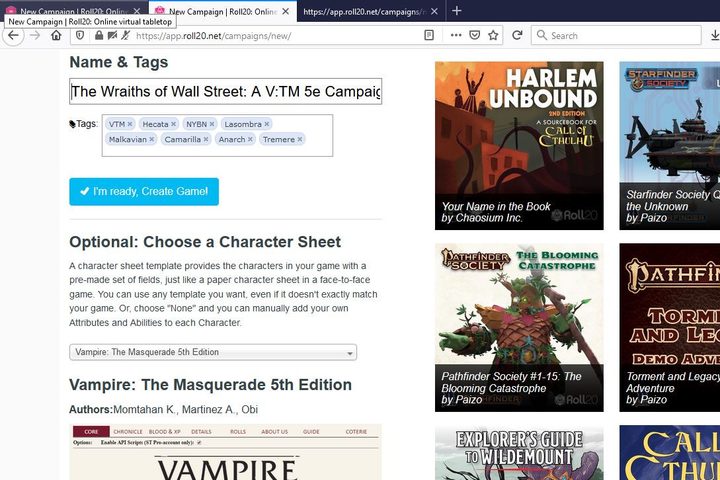720x480 pixels.
Task: Click the campaign name input field
Action: point(225,91)
